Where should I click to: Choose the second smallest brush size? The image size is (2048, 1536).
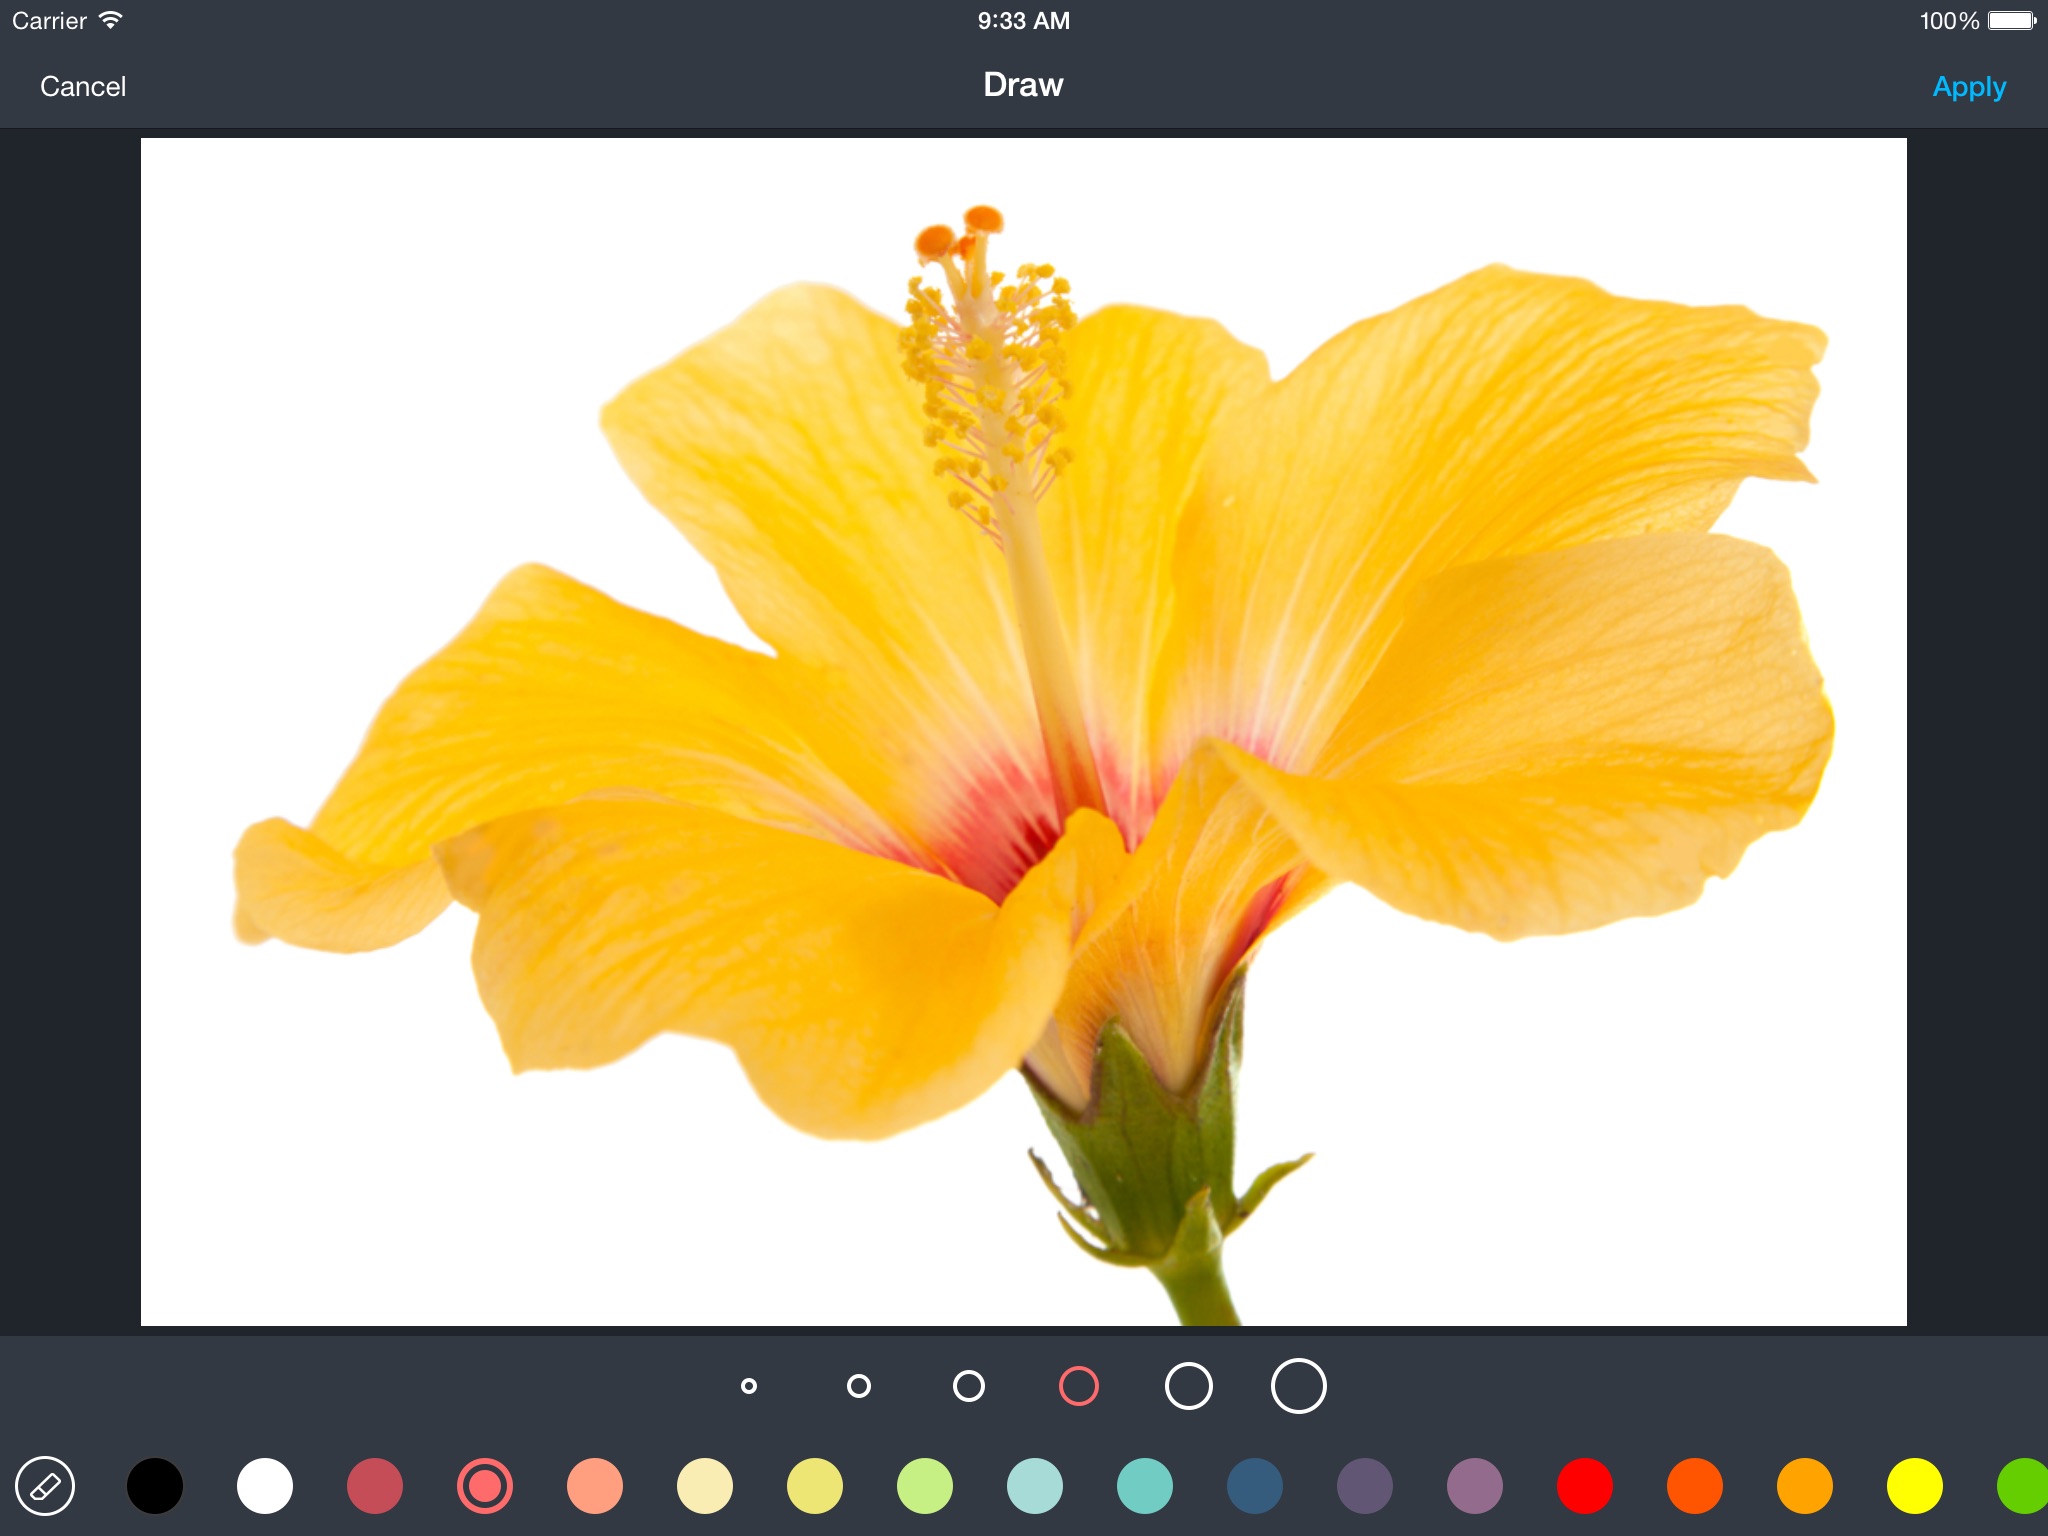pyautogui.click(x=858, y=1386)
